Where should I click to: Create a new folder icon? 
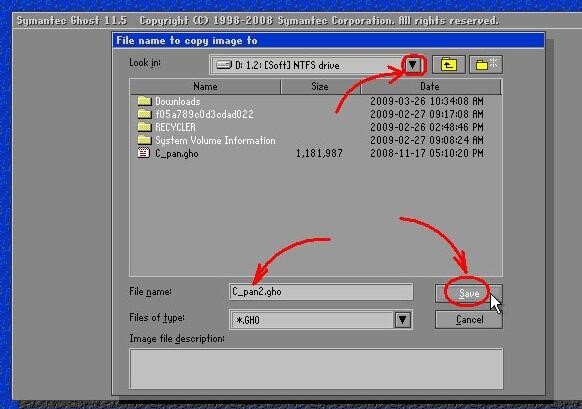[486, 65]
